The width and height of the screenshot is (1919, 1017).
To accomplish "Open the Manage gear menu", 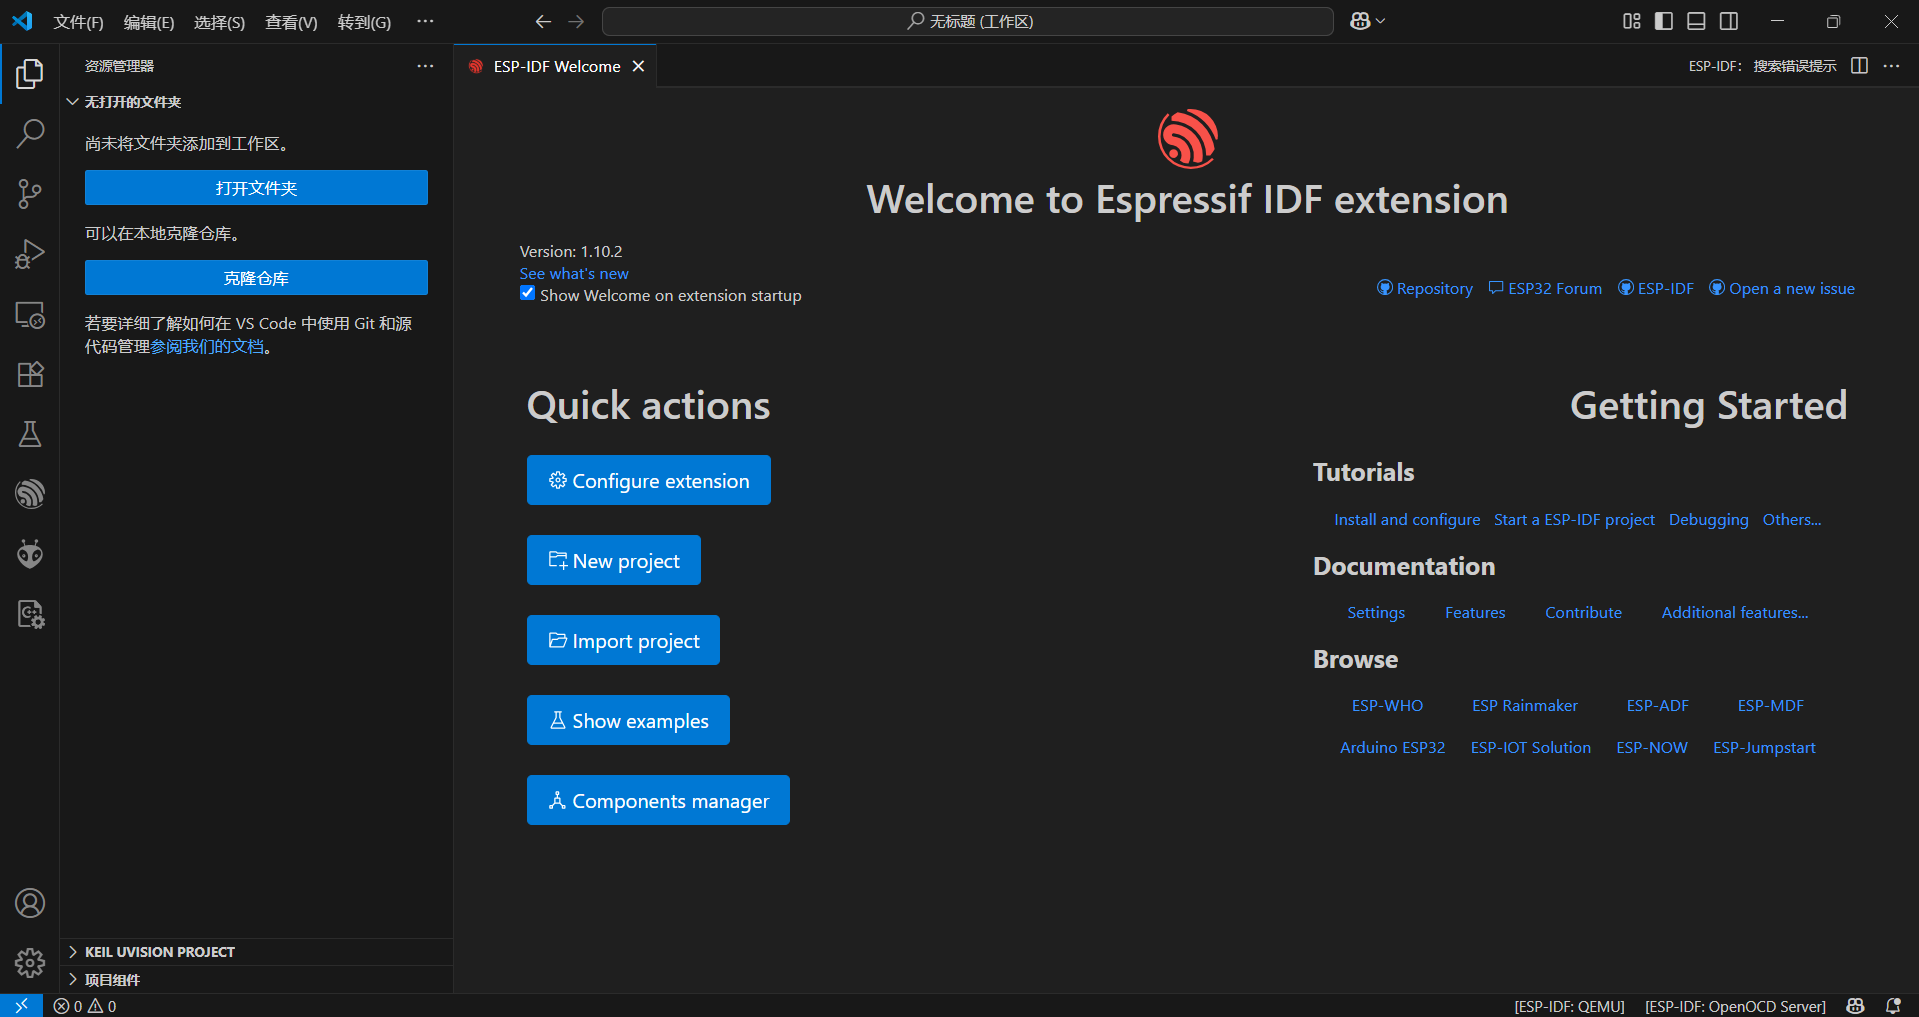I will [x=30, y=963].
